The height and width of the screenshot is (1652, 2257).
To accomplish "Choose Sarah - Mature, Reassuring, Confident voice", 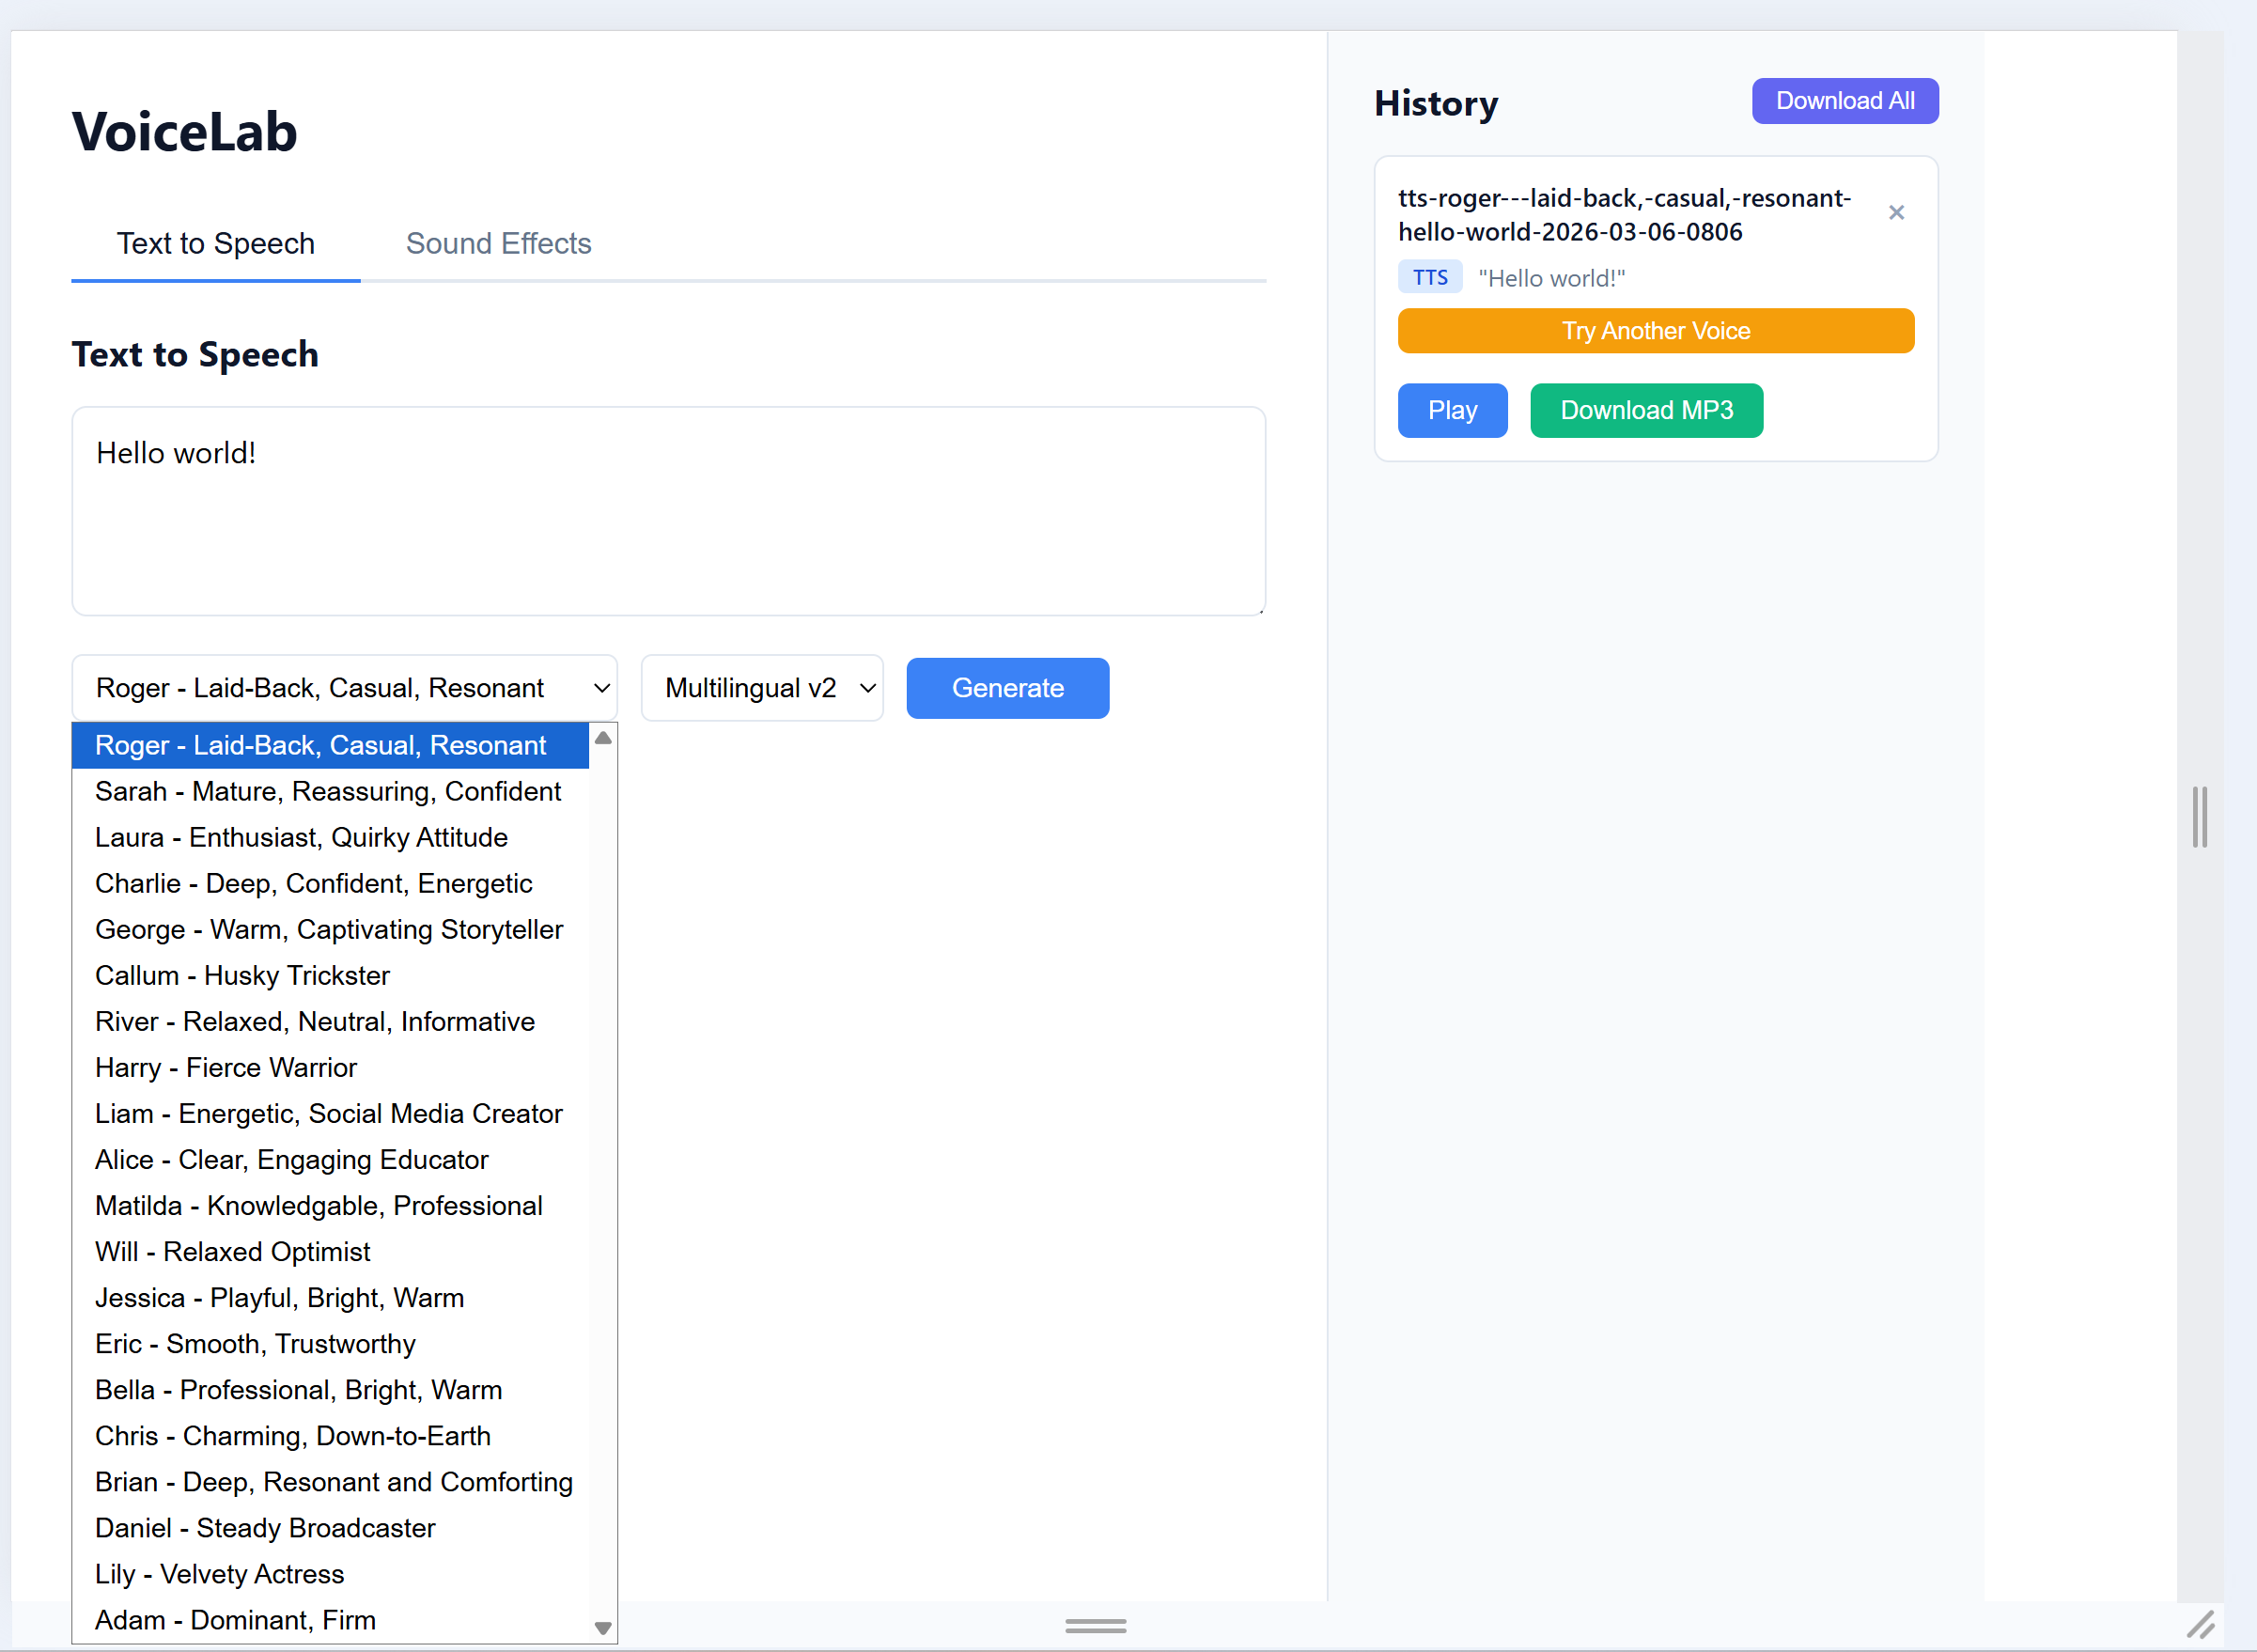I will pos(328,792).
